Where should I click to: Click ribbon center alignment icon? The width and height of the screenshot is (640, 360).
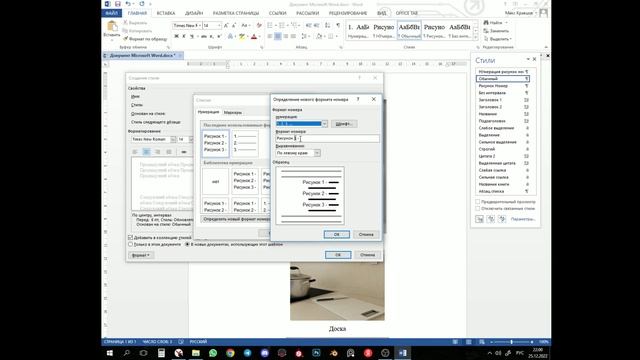[x=278, y=36]
